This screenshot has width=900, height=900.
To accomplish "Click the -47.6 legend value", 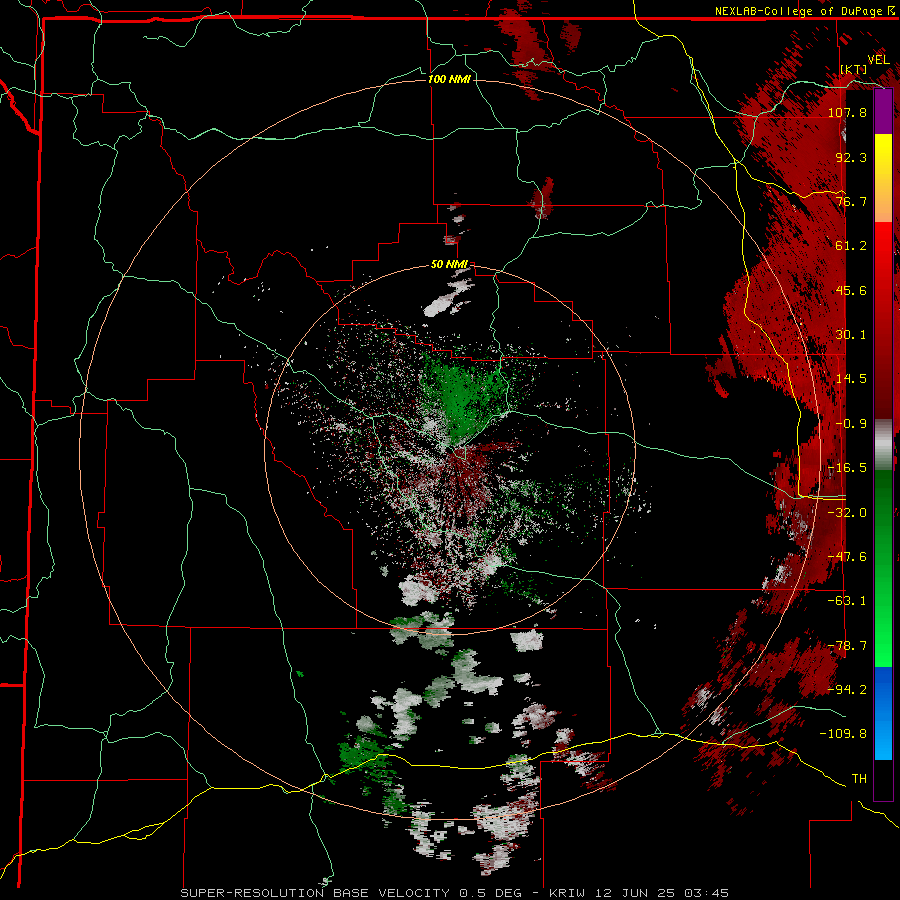I will [x=847, y=557].
